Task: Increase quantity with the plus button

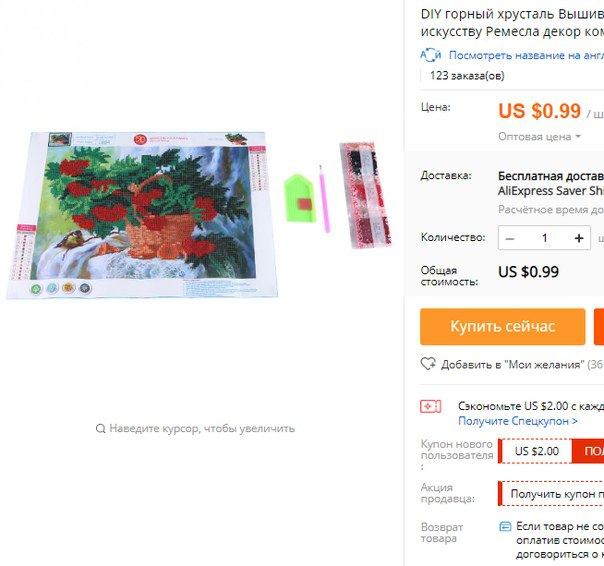Action: click(x=579, y=238)
